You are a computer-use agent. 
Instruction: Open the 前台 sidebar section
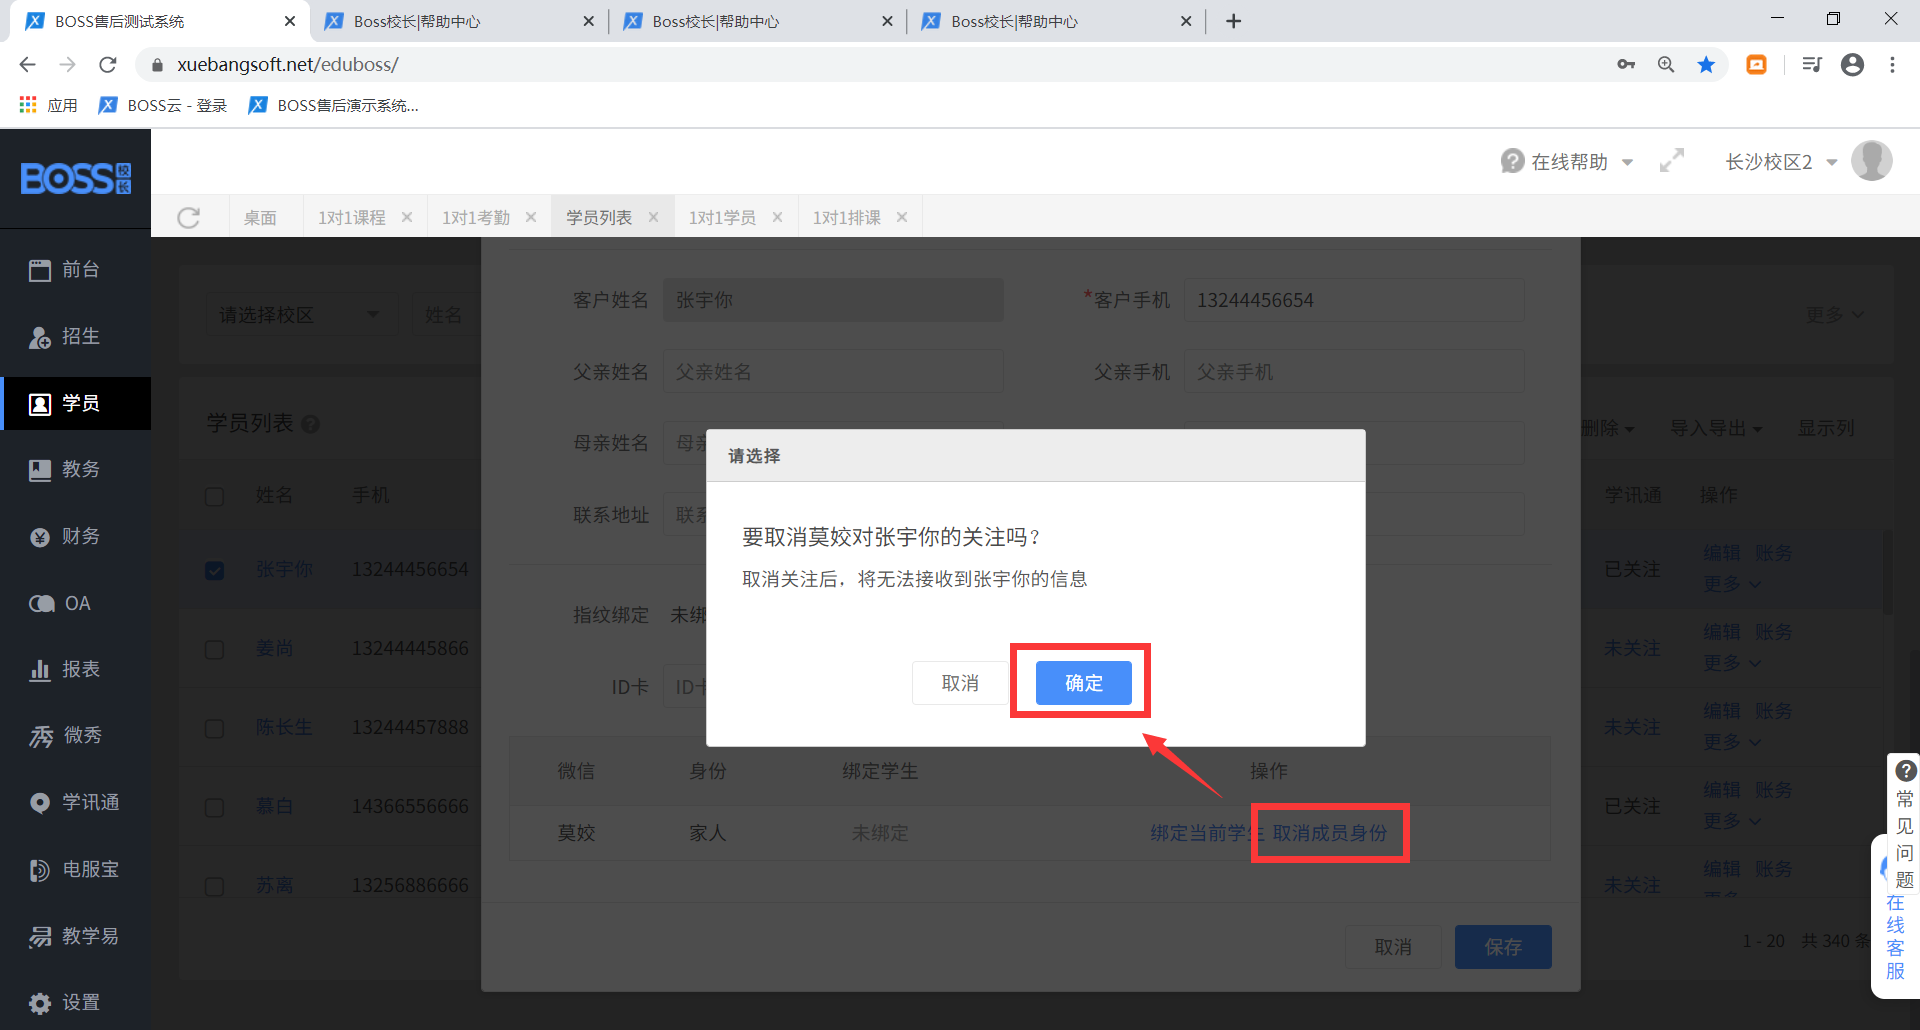click(75, 270)
